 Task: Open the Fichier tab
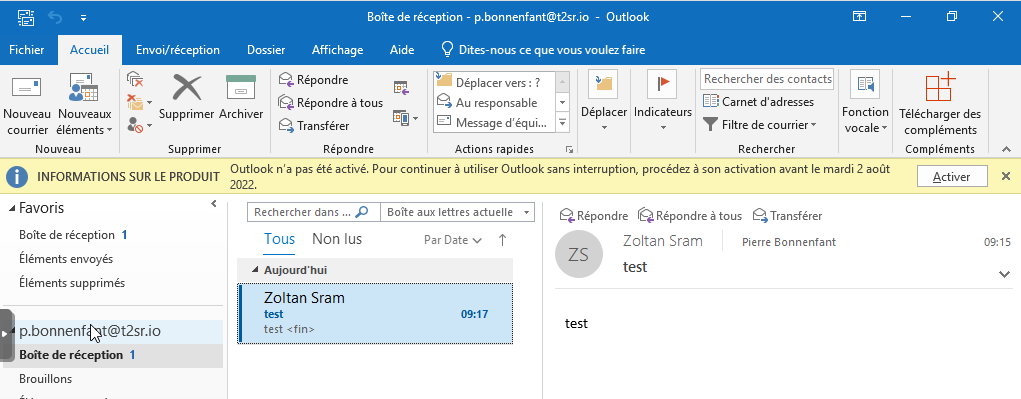coord(27,50)
